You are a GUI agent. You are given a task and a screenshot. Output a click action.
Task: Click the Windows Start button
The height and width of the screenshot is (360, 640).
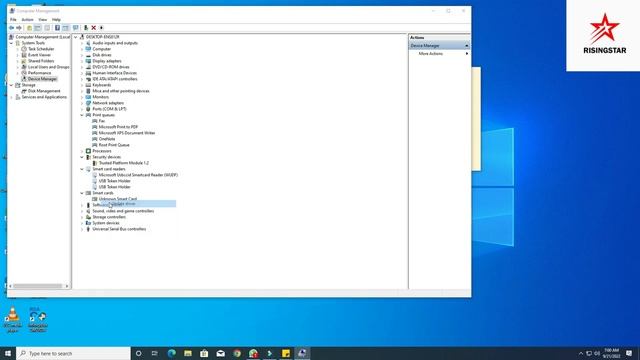[x=8, y=353]
